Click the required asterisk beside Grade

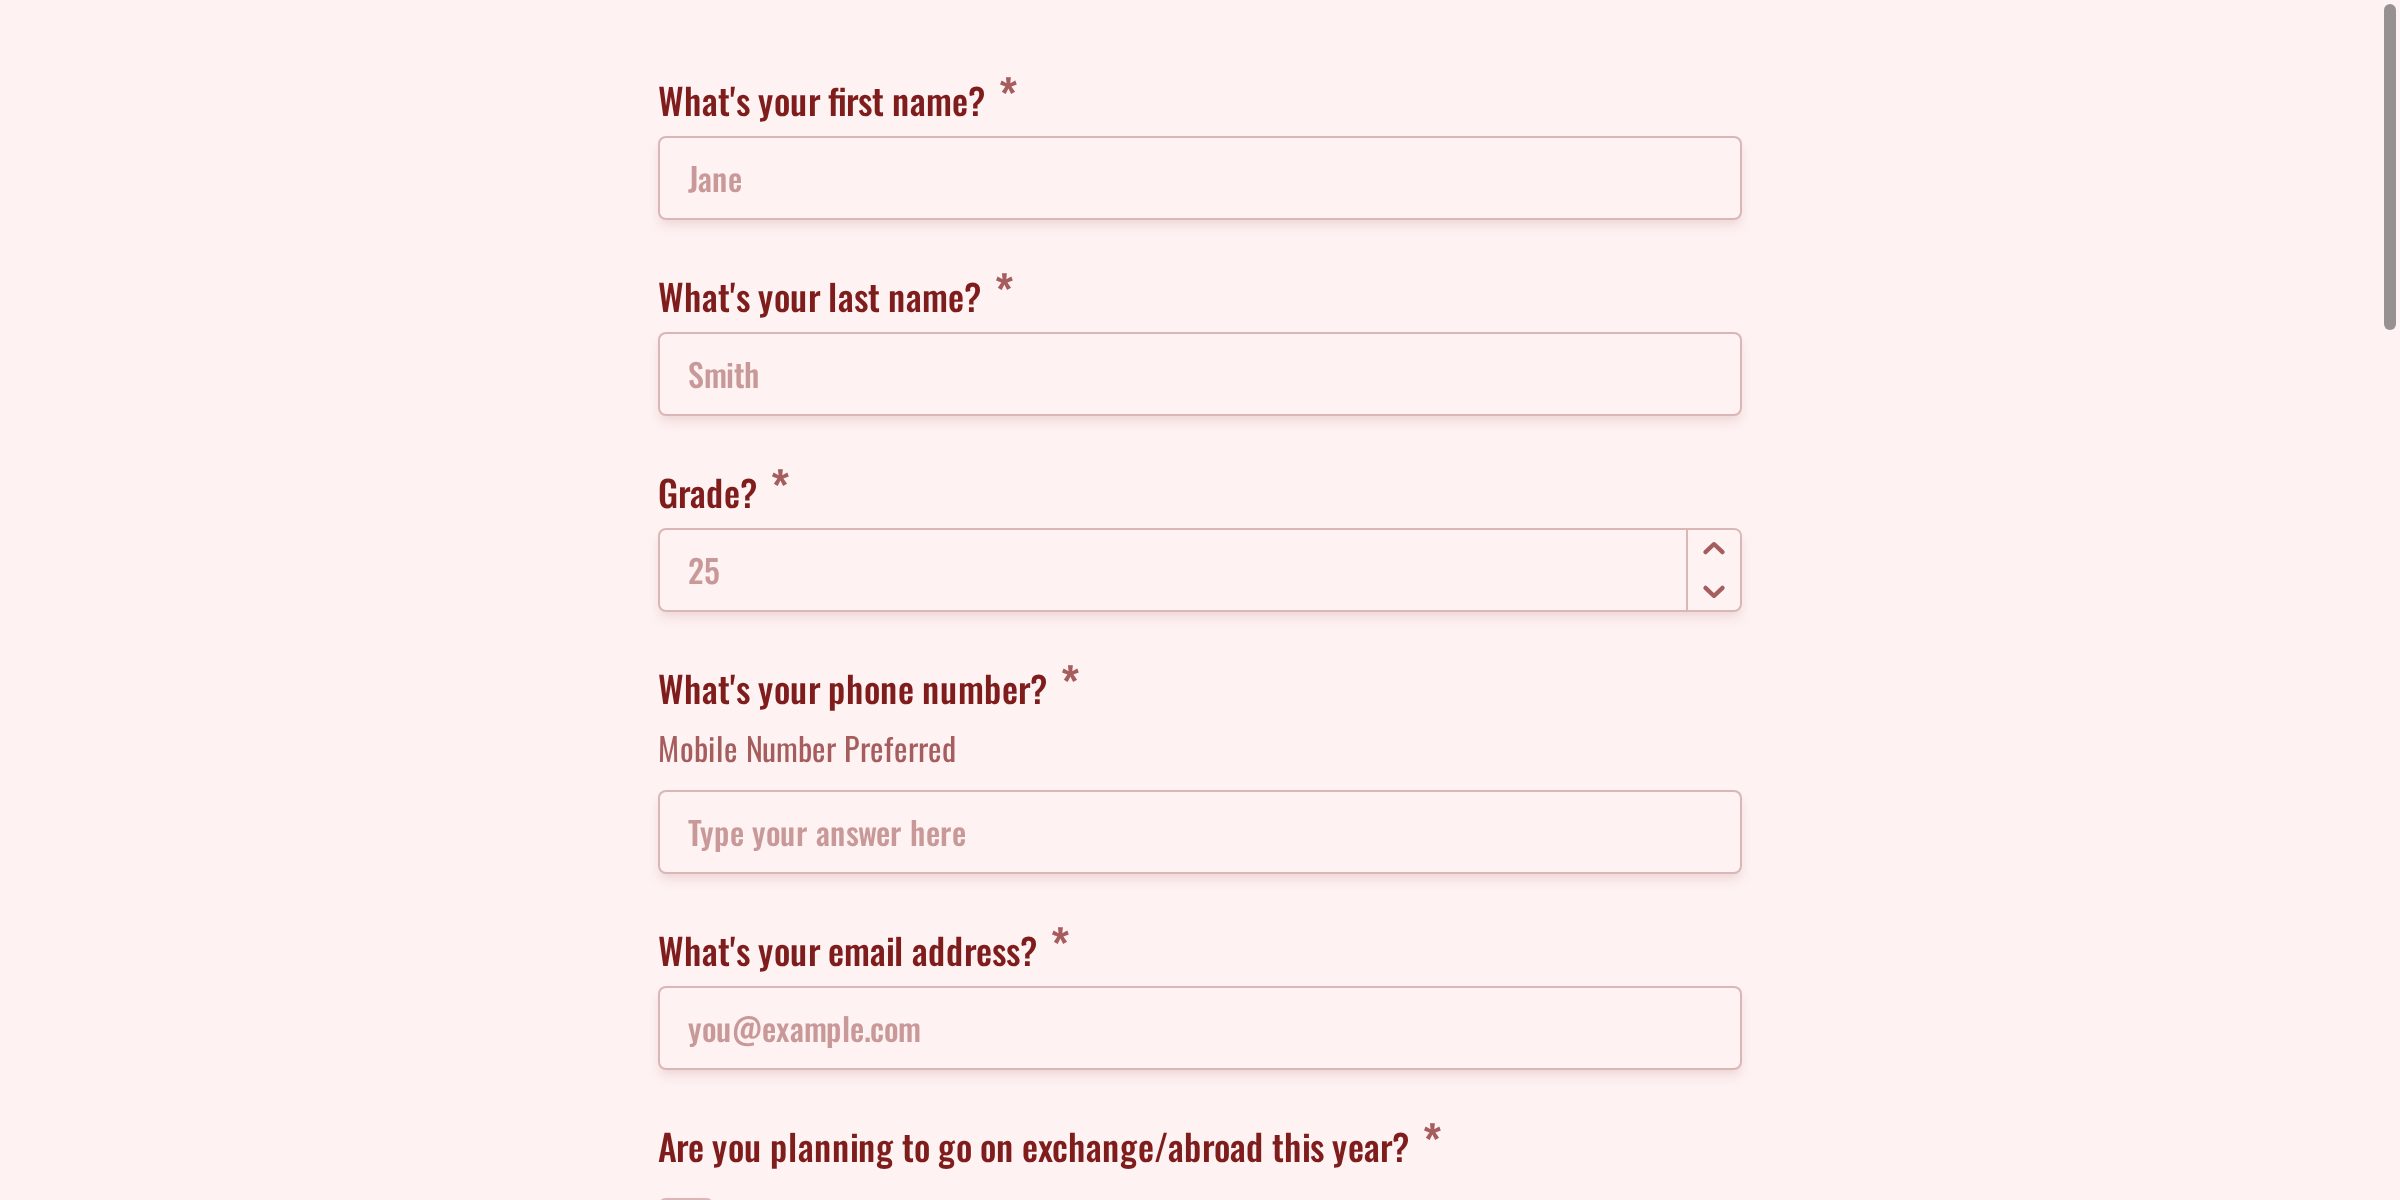780,480
